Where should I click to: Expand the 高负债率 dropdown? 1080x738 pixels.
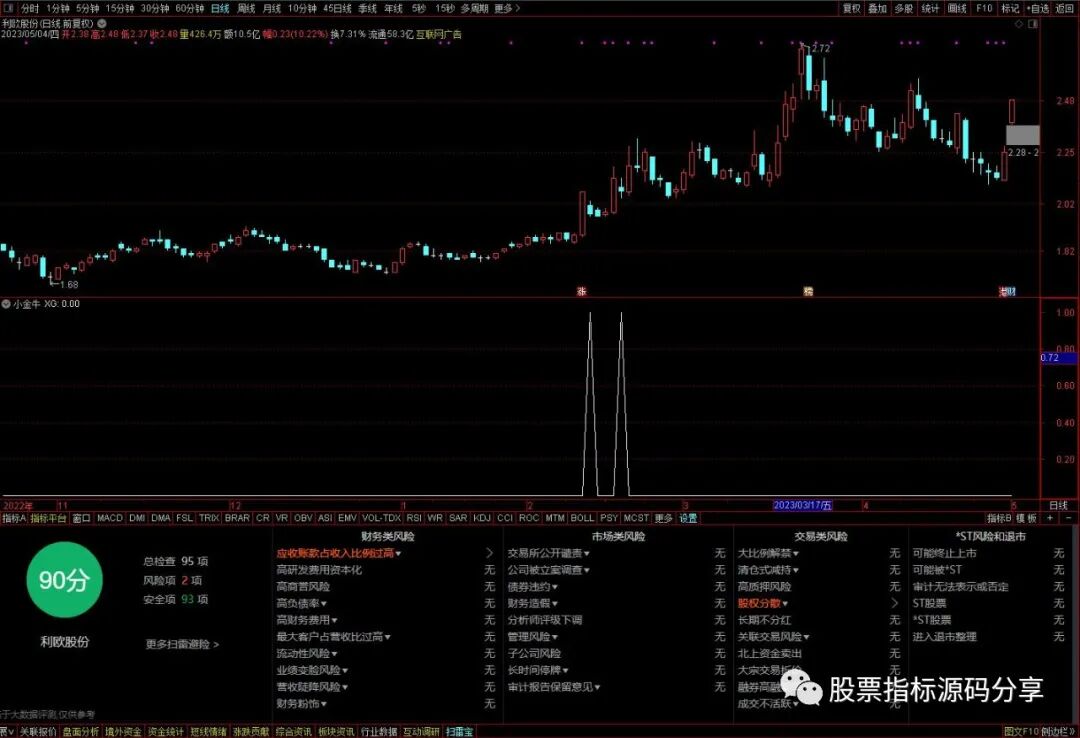(x=302, y=604)
